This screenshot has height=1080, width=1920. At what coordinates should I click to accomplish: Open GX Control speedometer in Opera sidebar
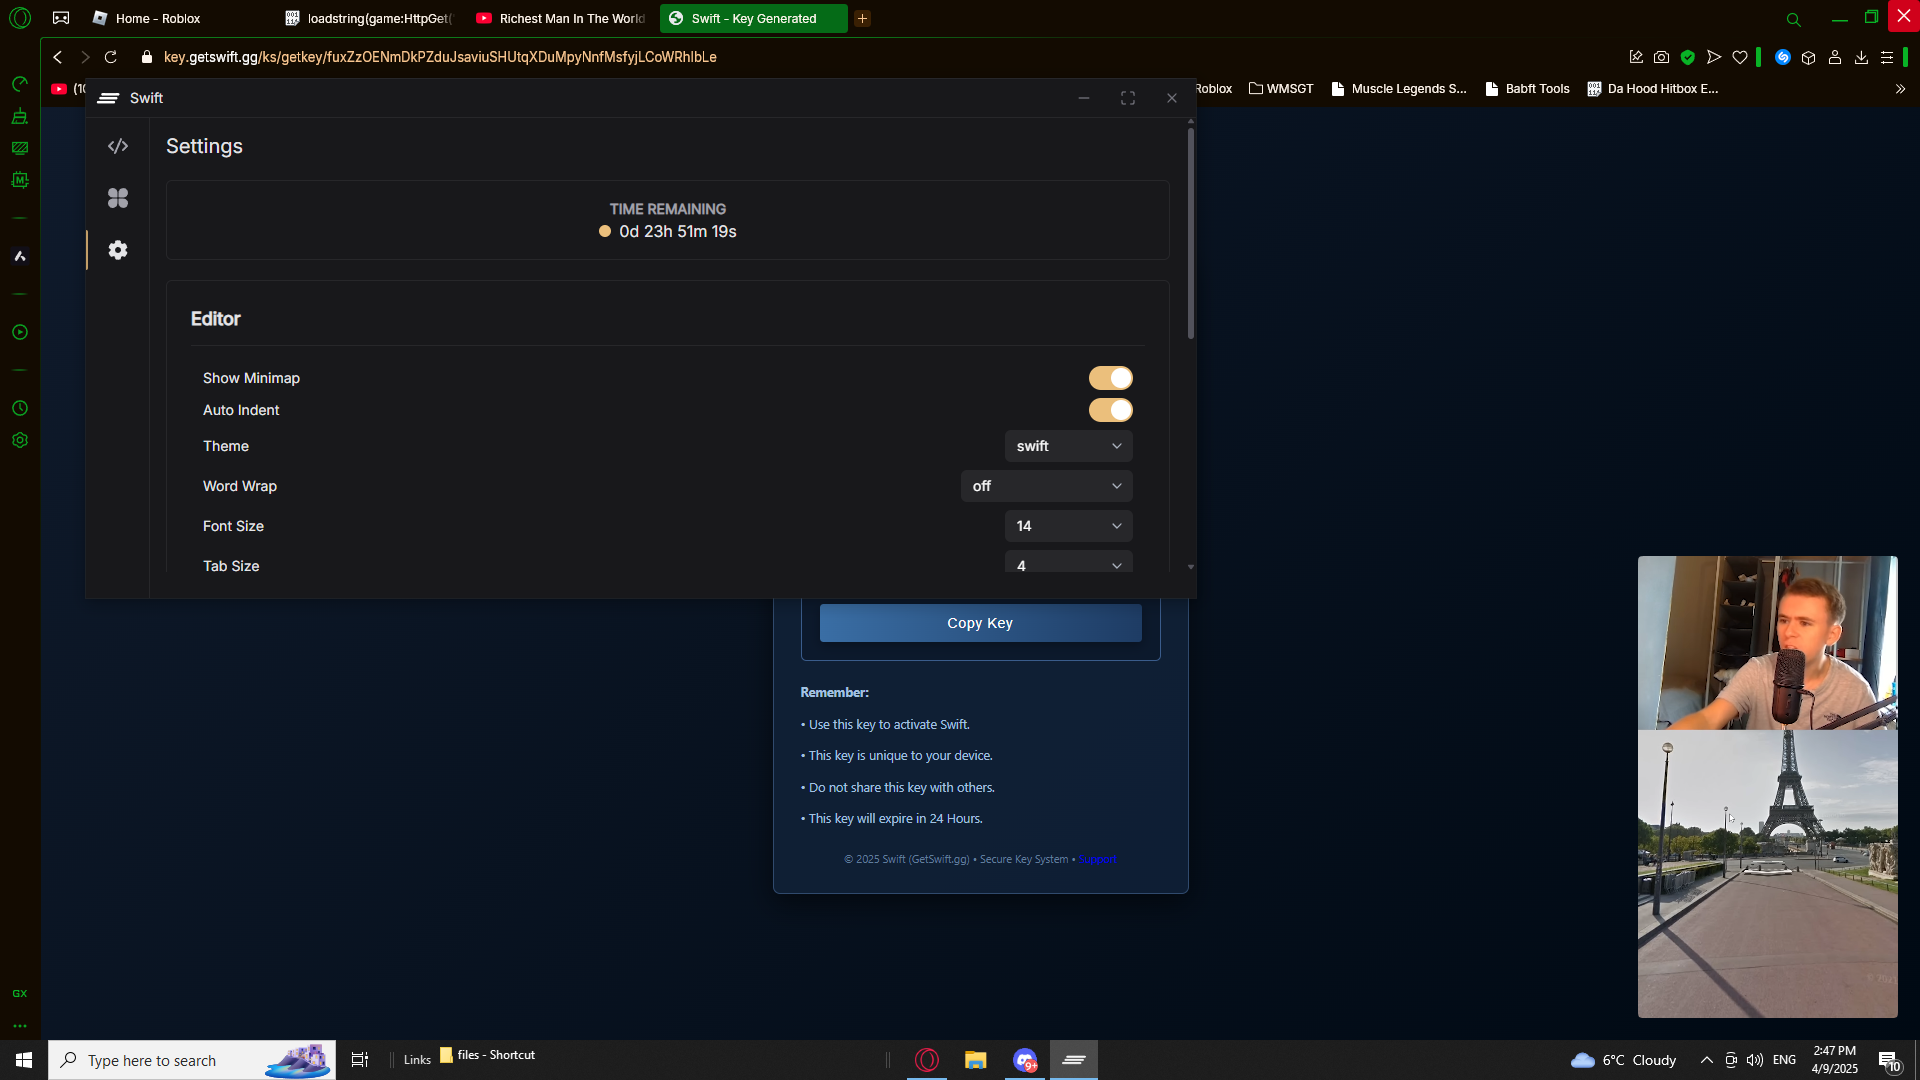[20, 84]
